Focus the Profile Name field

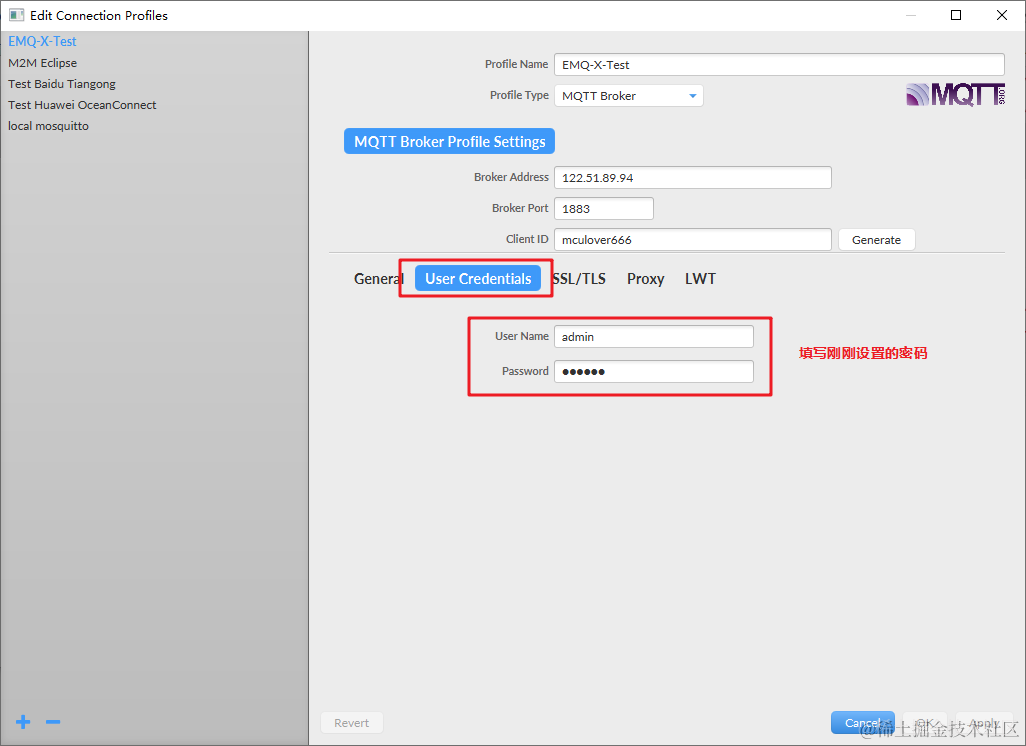[x=779, y=65]
